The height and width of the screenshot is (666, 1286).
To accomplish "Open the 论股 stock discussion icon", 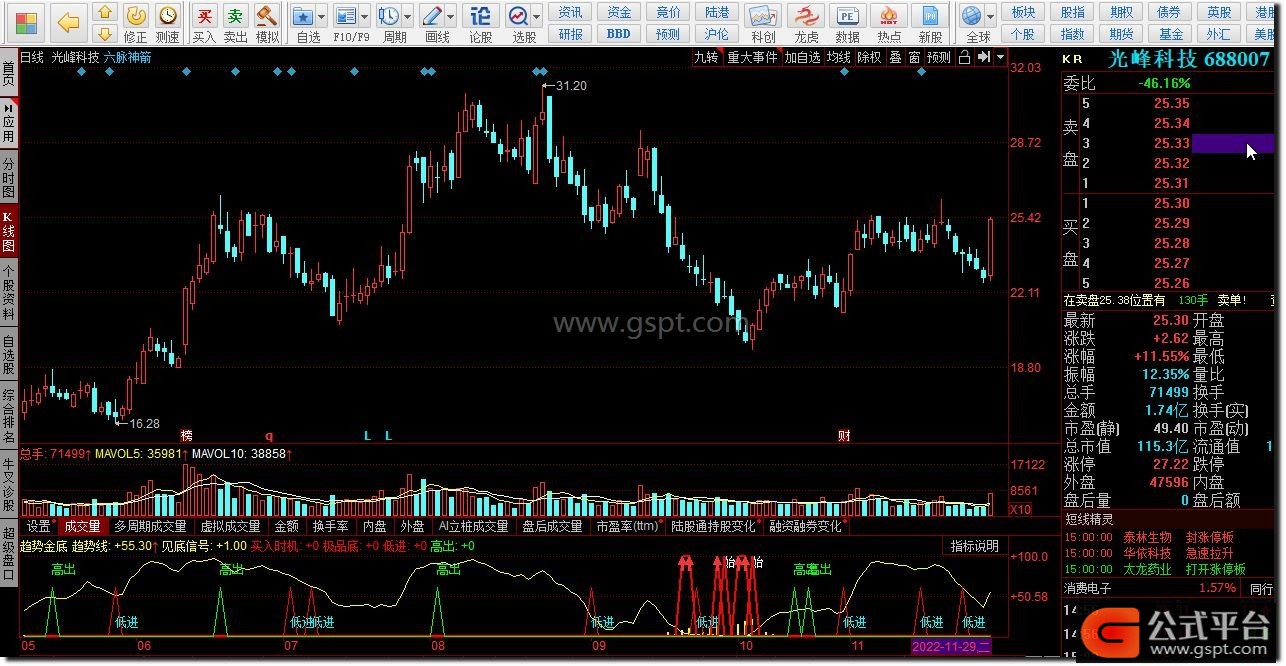I will pos(481,23).
